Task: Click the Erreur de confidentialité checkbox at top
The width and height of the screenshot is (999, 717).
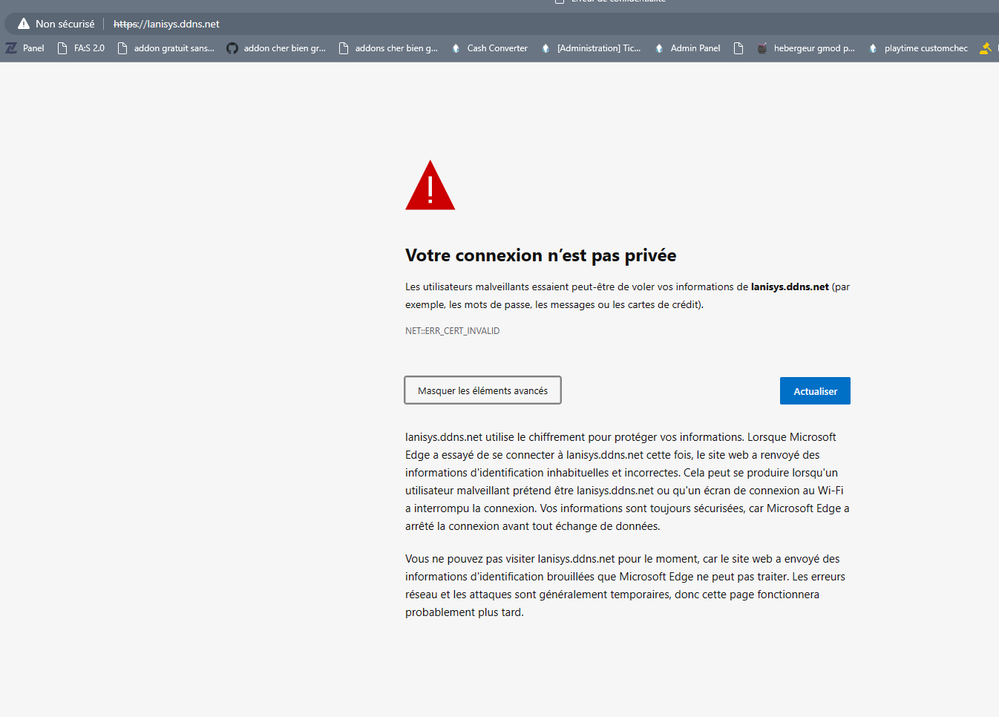Action: [x=560, y=2]
